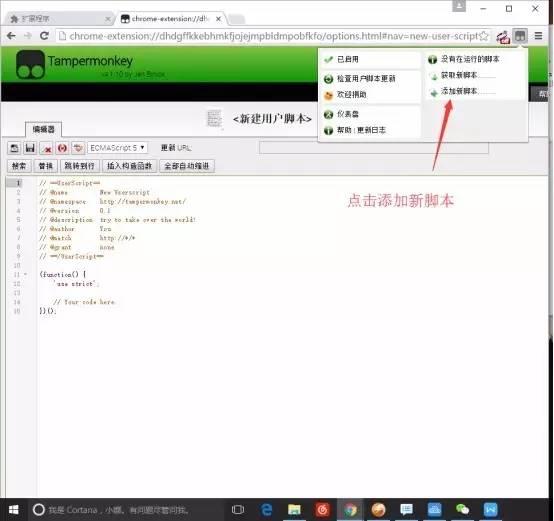554x521 pixels.
Task: Click the 跳转到行 jump to line button
Action: (79, 166)
